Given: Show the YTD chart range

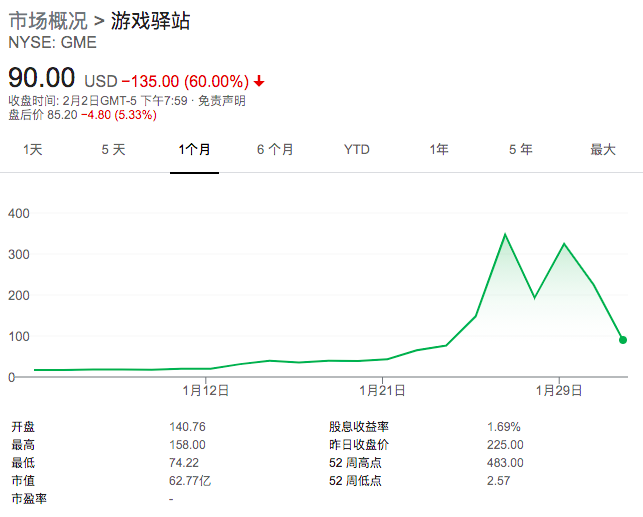Looking at the screenshot, I should click(357, 150).
